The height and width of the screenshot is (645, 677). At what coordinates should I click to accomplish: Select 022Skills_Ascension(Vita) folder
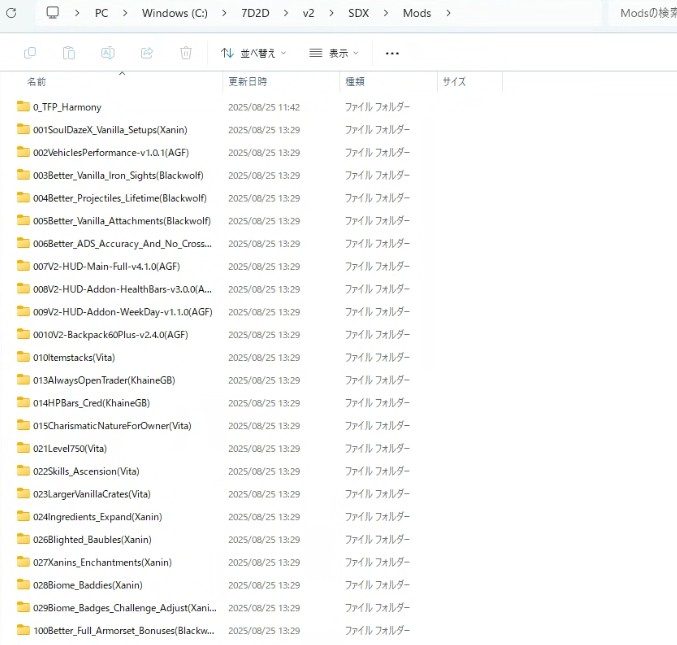[x=86, y=471]
